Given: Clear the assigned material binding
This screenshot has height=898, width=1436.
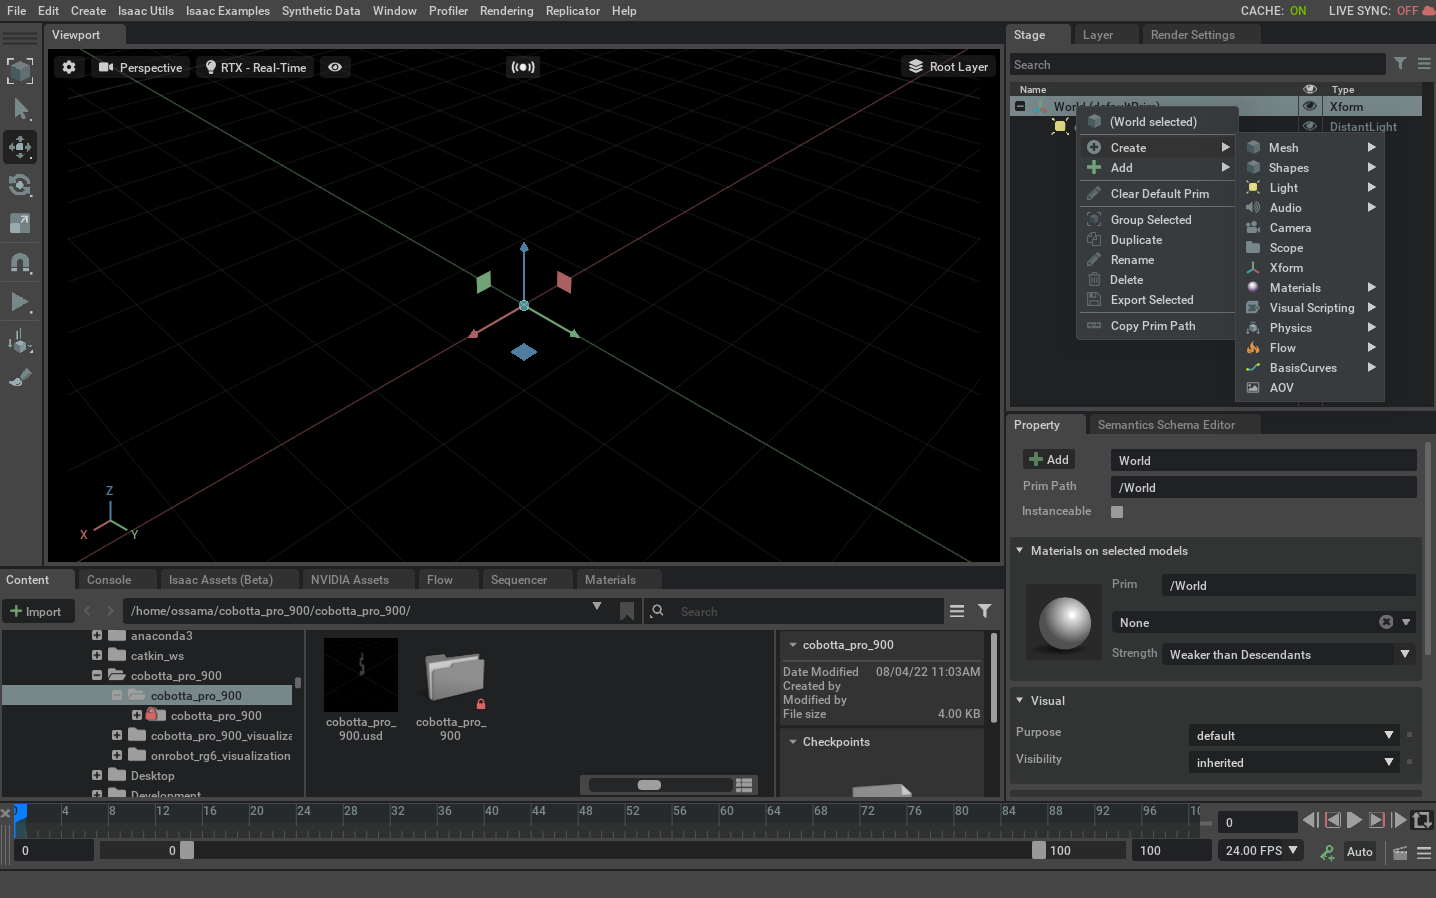Looking at the screenshot, I should point(1386,622).
